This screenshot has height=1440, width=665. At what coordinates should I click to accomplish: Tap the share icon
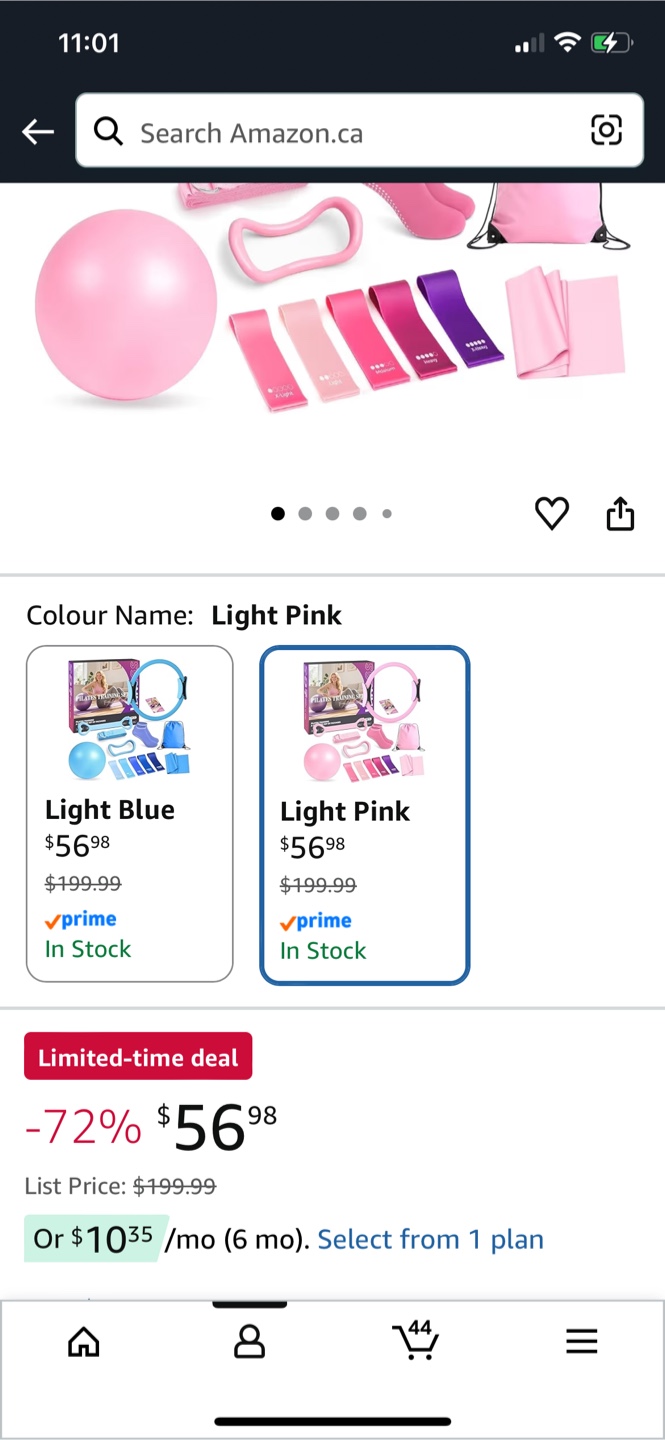tap(620, 513)
